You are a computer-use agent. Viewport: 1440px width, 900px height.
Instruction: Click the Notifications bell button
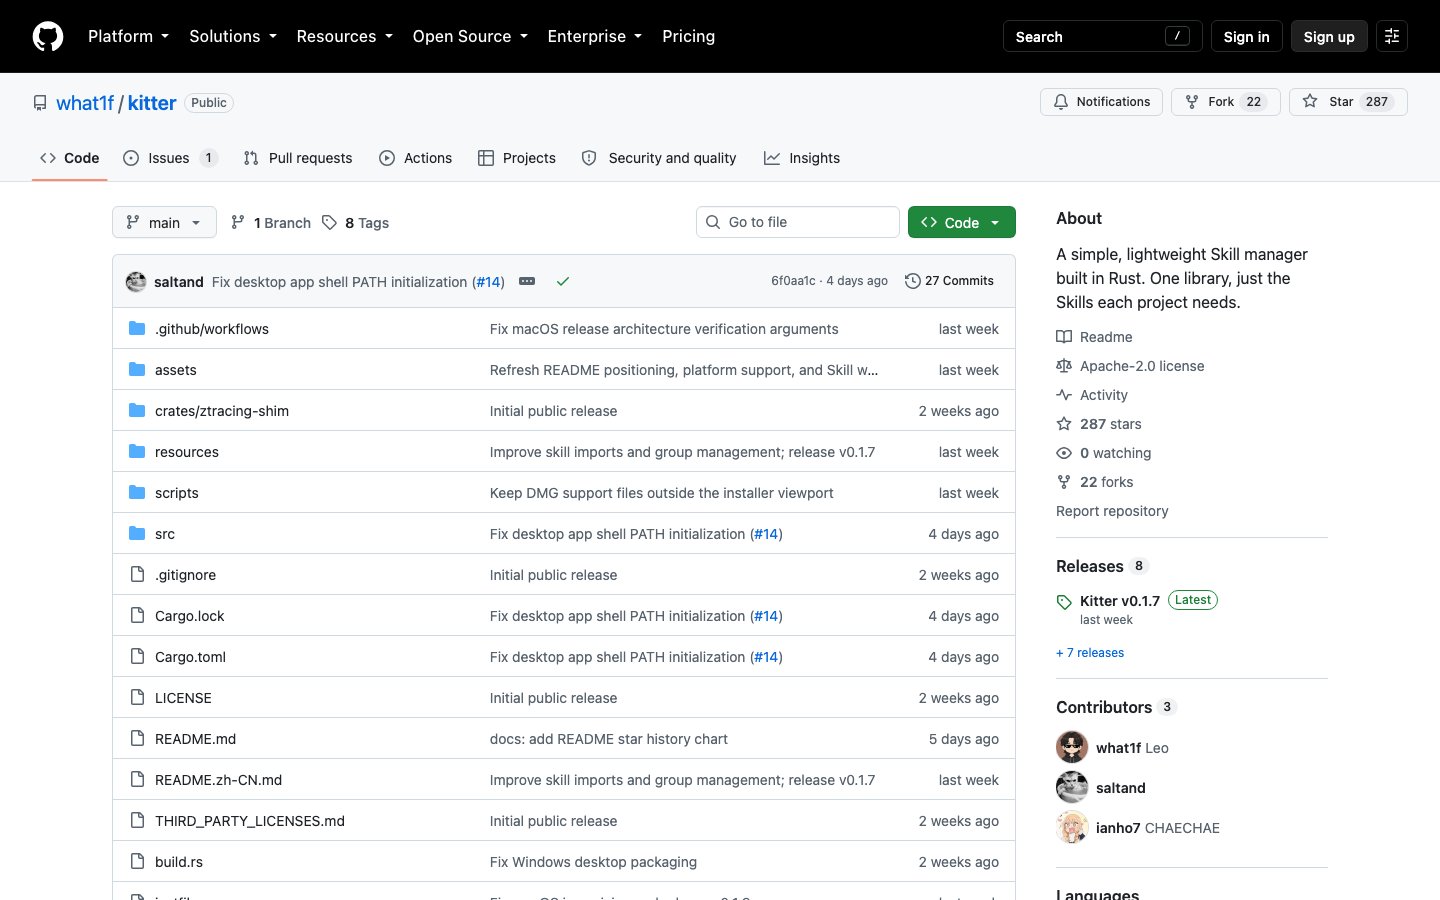1101,102
